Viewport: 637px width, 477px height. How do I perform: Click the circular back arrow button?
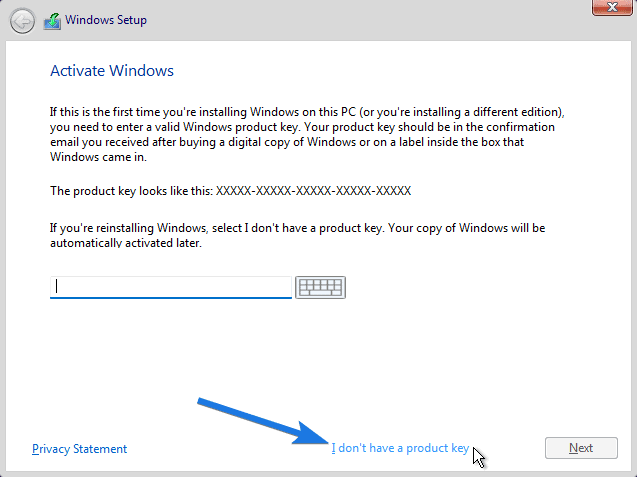coord(22,21)
